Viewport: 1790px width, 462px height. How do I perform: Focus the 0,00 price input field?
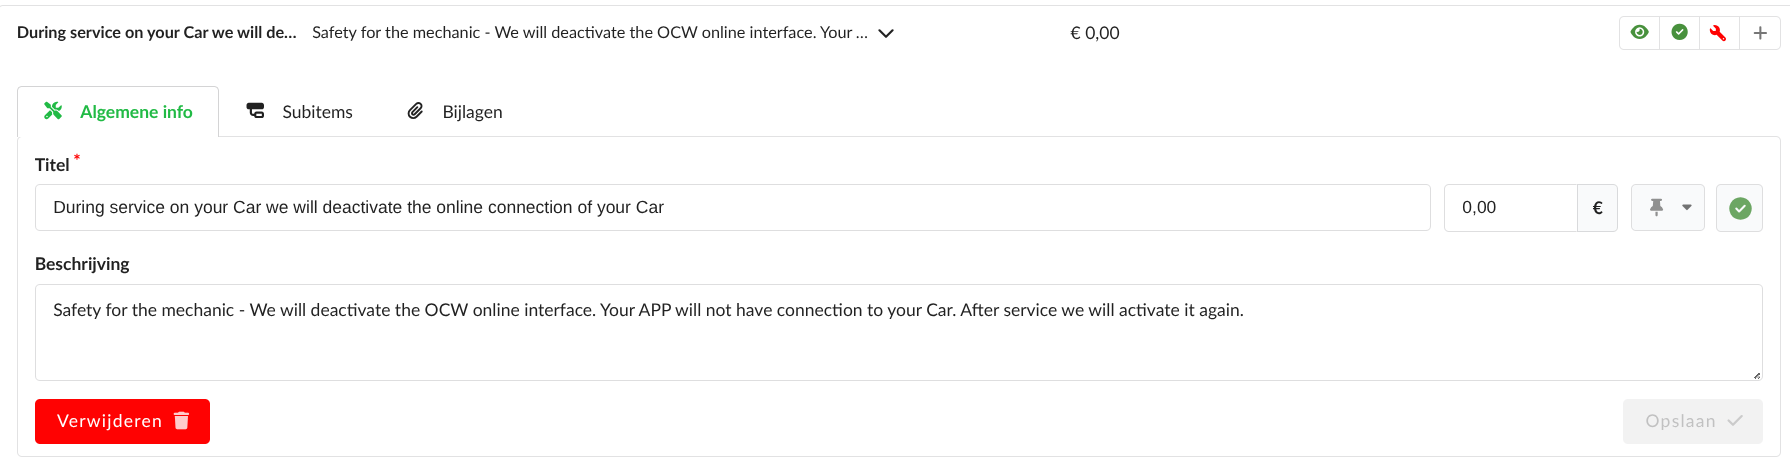1510,208
